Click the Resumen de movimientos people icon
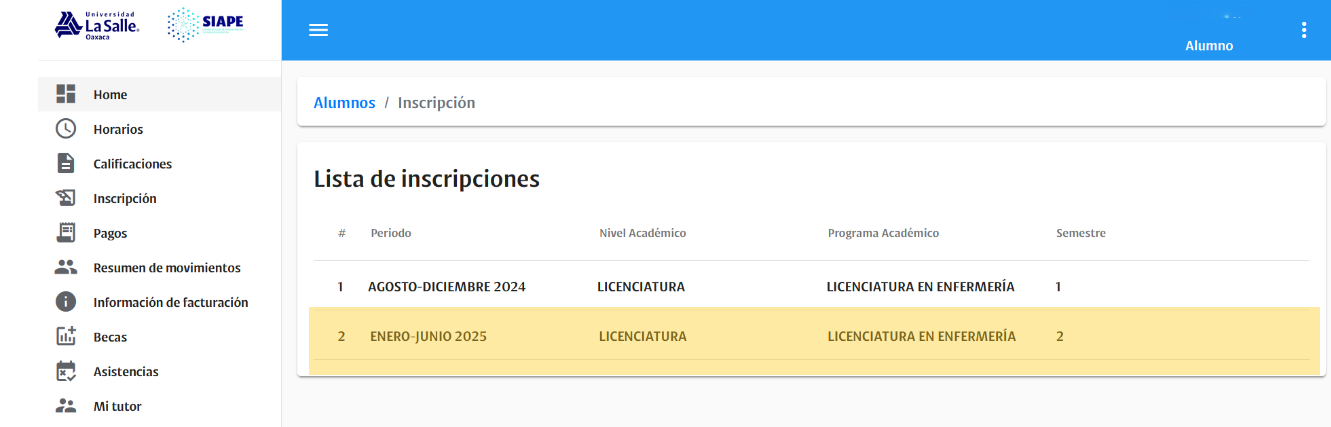1331x427 pixels. [x=66, y=267]
